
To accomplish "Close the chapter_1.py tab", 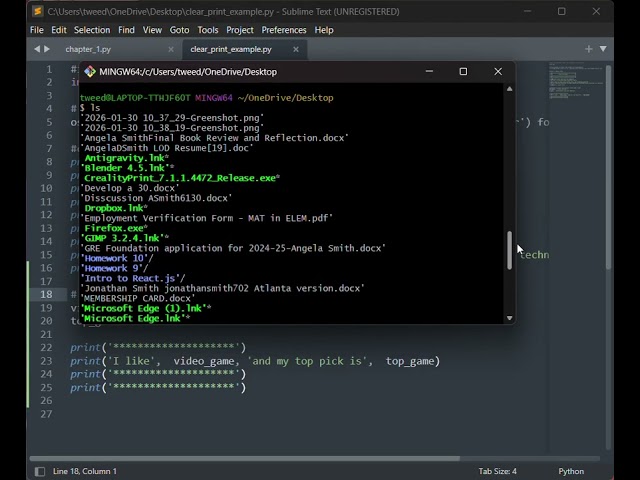I will point(171,49).
